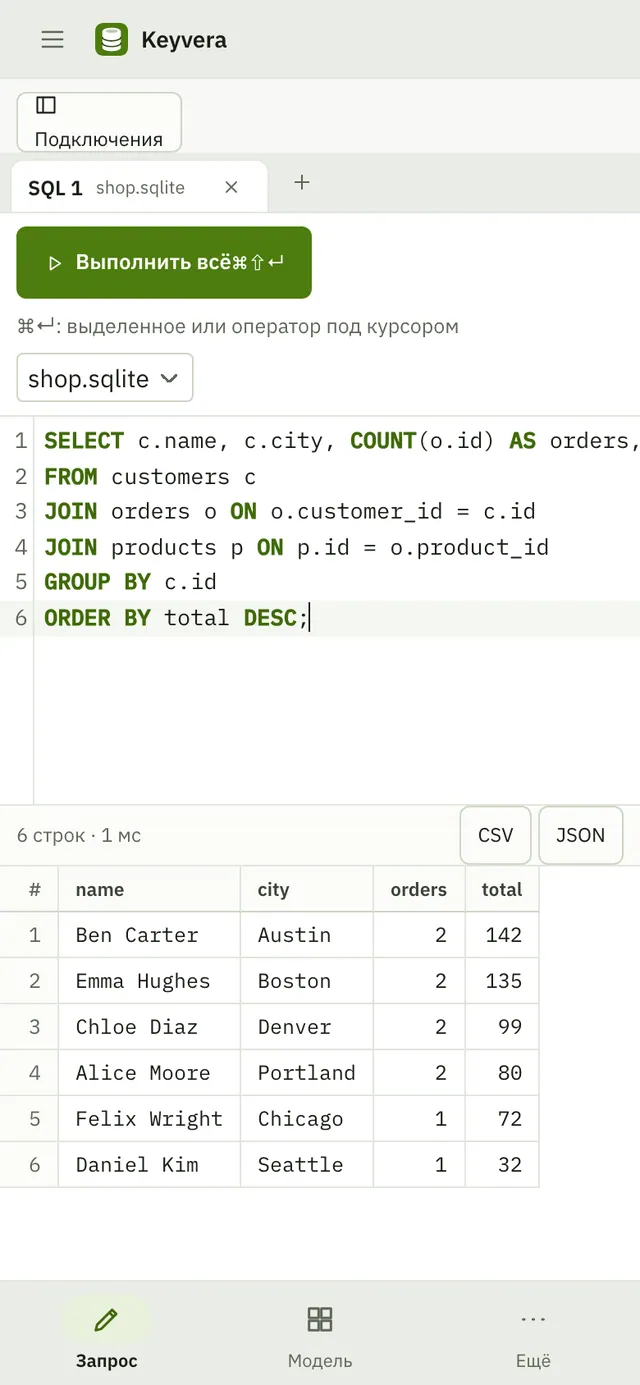
Task: Click the Seattle city cell
Action: (307, 1165)
